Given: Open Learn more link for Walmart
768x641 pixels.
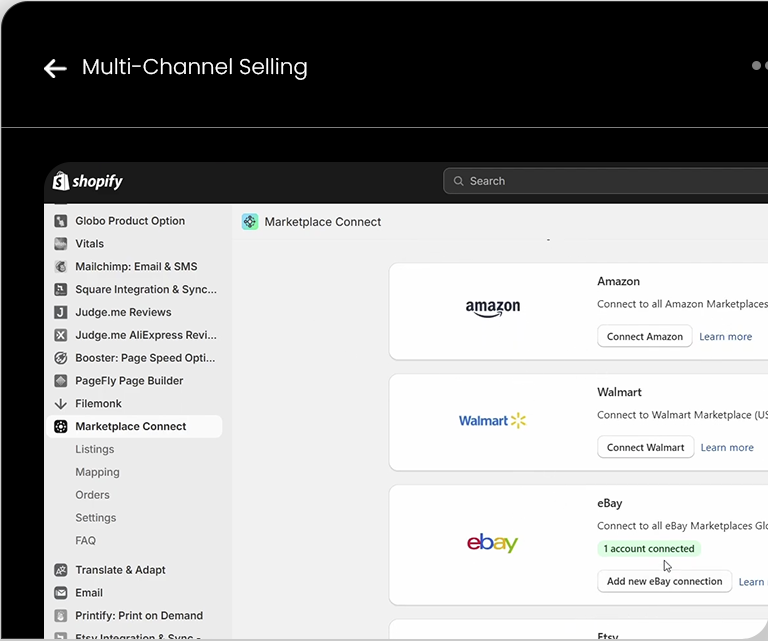Looking at the screenshot, I should click(x=727, y=448).
